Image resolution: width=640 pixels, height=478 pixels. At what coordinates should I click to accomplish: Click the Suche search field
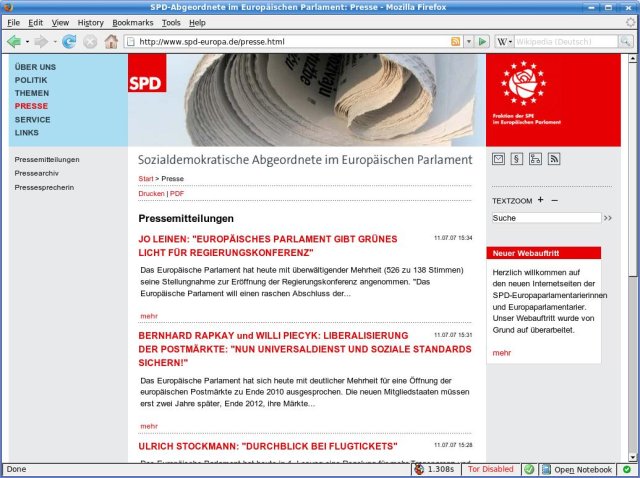[547, 218]
